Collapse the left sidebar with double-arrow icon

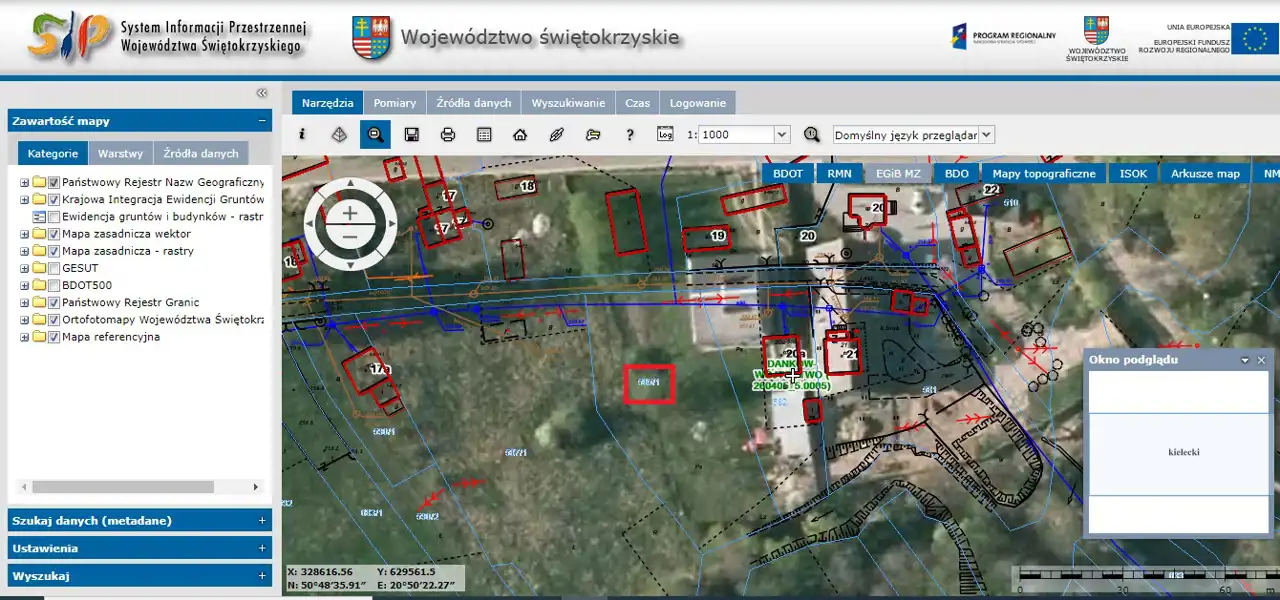point(262,93)
